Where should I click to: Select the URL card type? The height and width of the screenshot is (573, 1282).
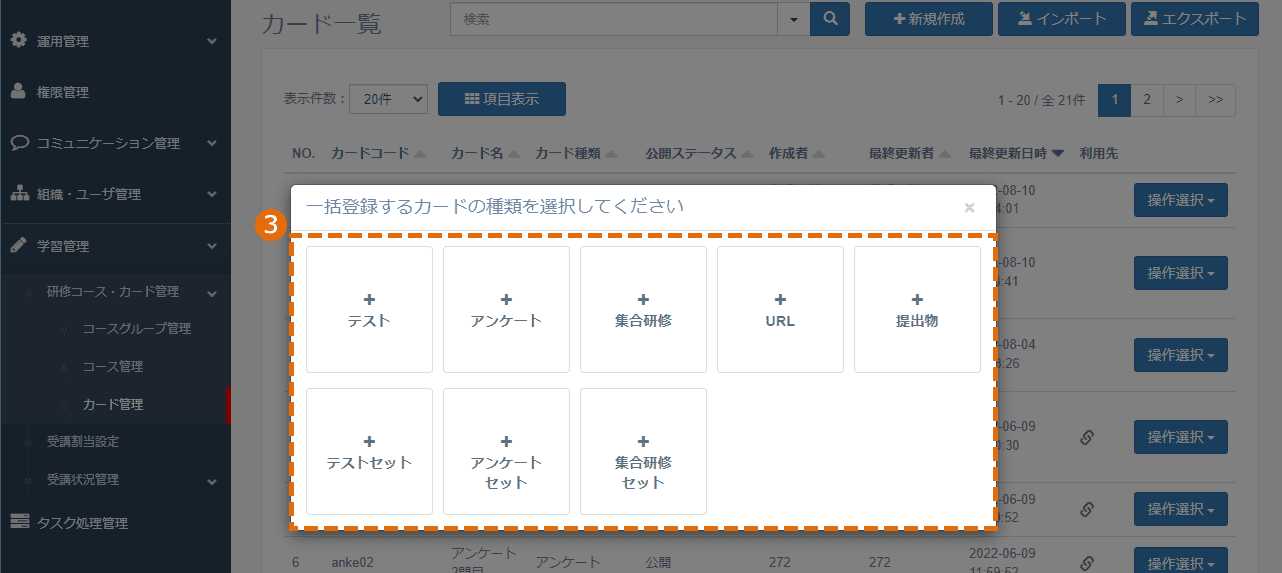coord(780,310)
